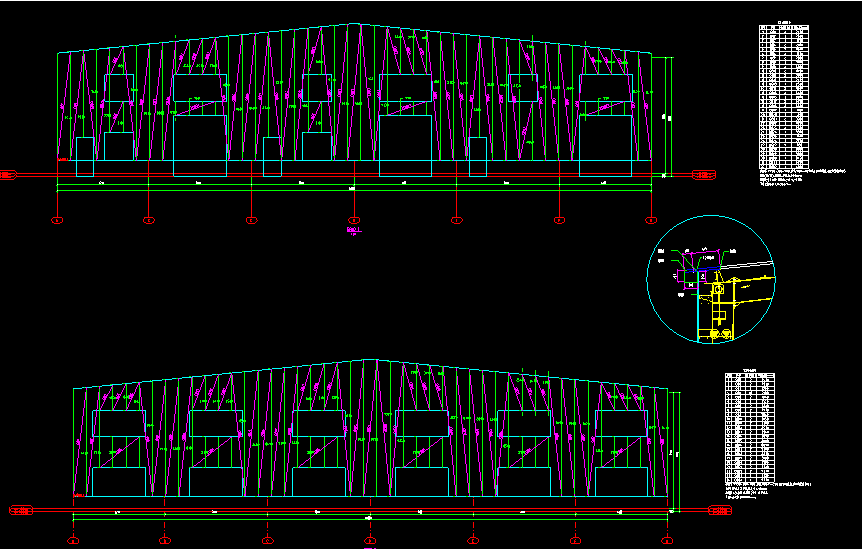Click the drawing title text below upper elevation

coord(353,231)
